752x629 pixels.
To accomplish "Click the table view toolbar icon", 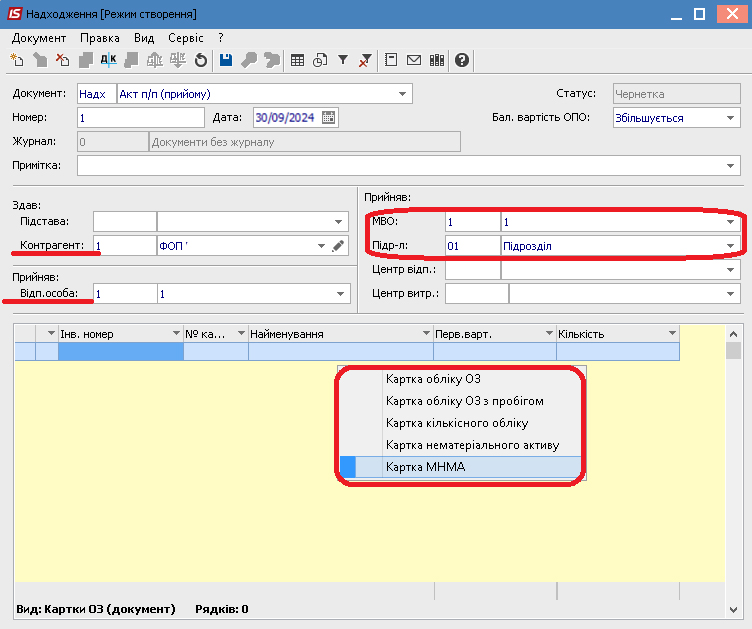I will (297, 60).
